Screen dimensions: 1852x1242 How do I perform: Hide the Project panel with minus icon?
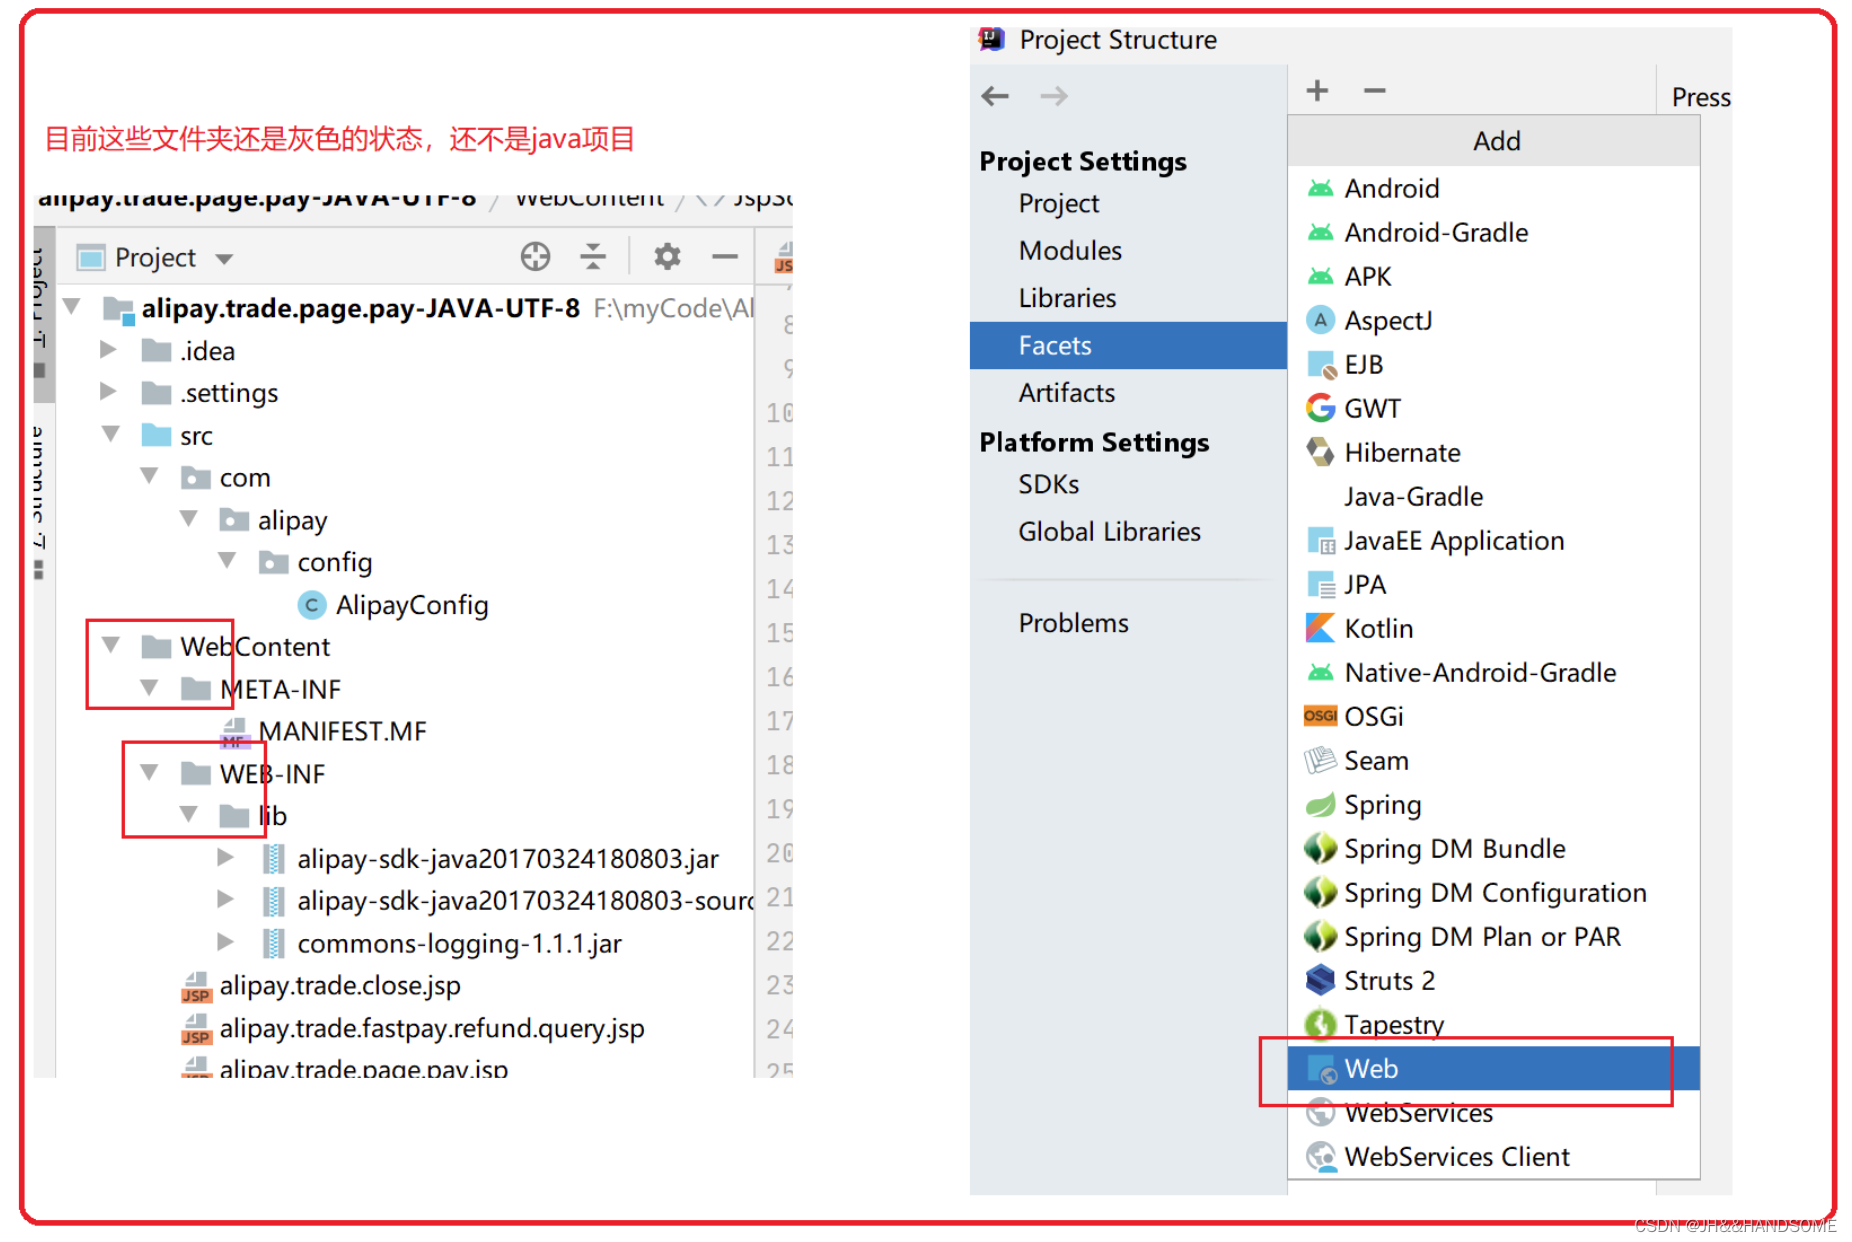(x=725, y=257)
